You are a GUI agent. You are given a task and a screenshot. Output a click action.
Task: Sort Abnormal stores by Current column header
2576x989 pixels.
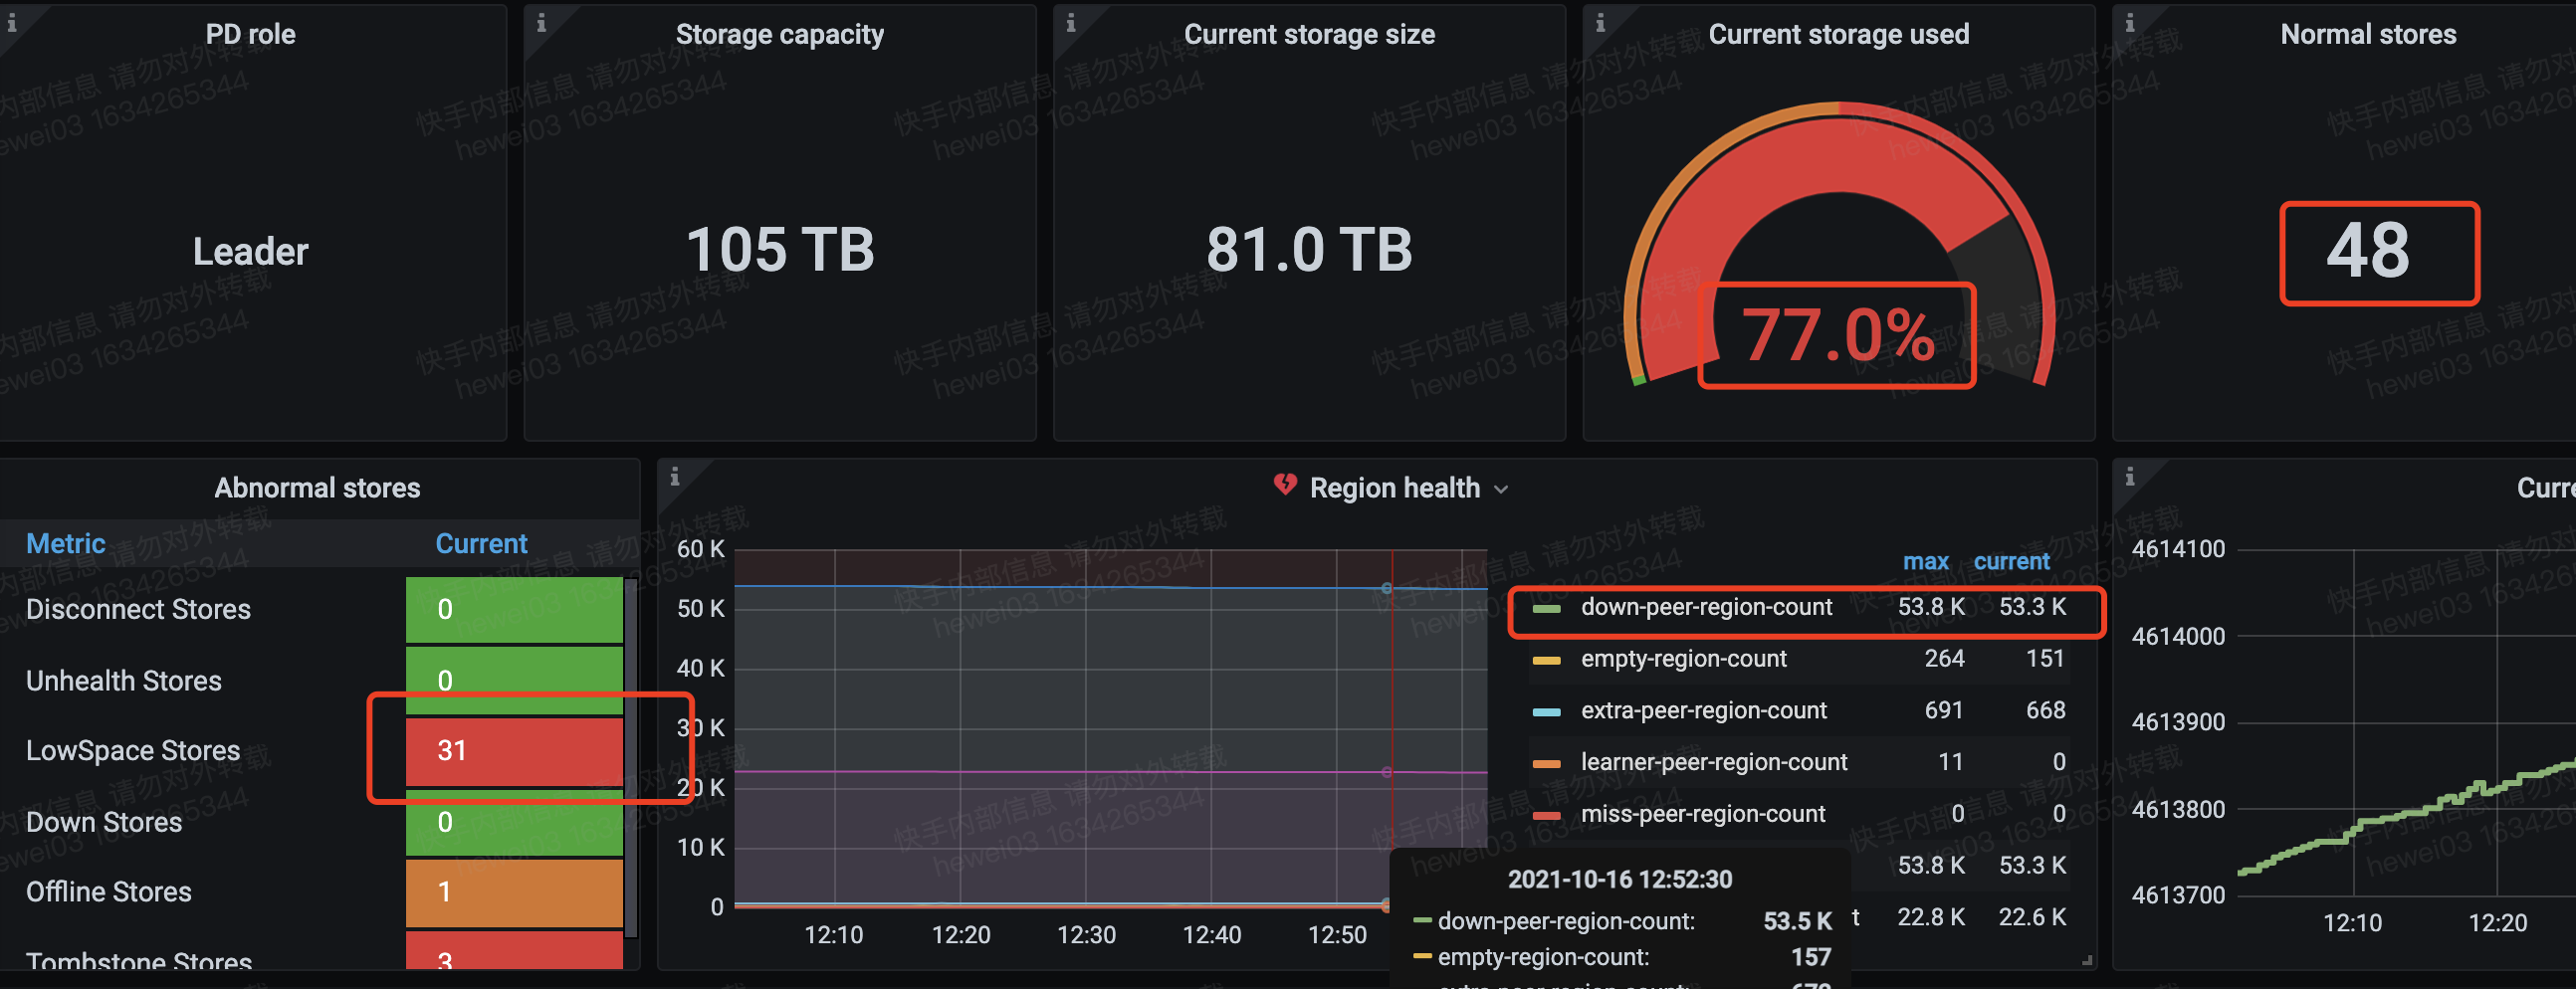click(481, 544)
